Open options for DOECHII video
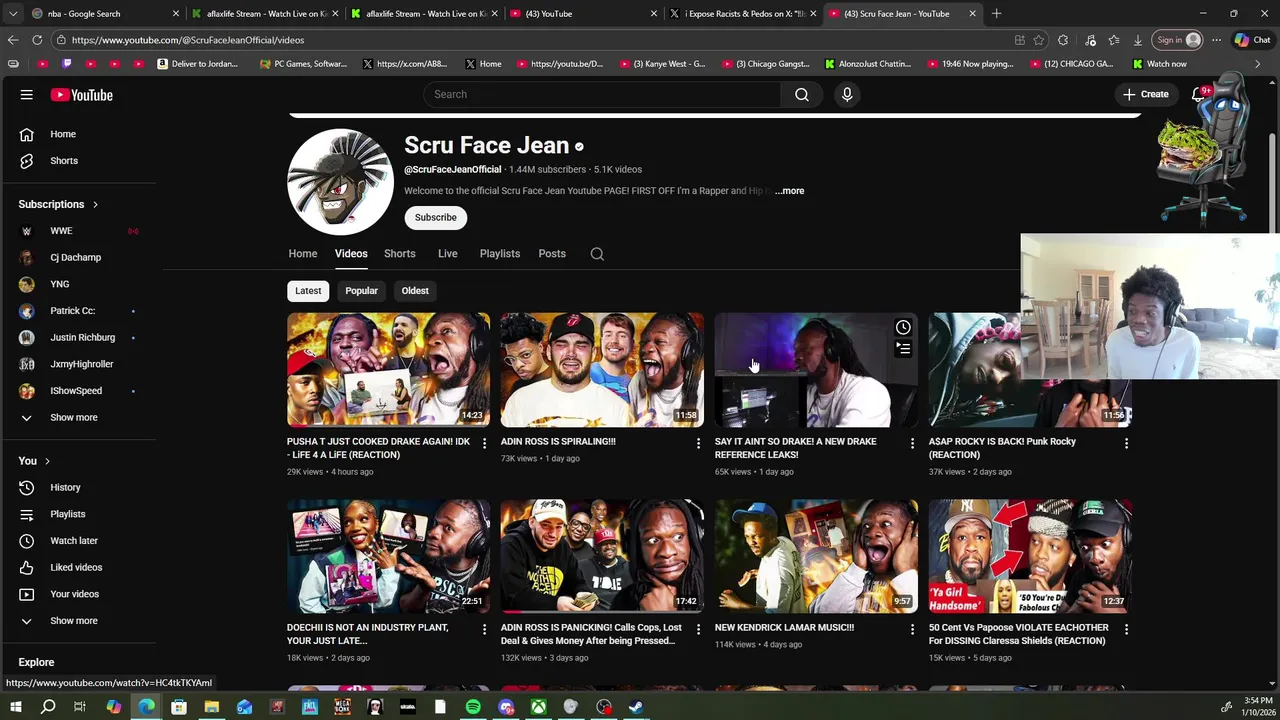The image size is (1280, 720). pos(484,629)
